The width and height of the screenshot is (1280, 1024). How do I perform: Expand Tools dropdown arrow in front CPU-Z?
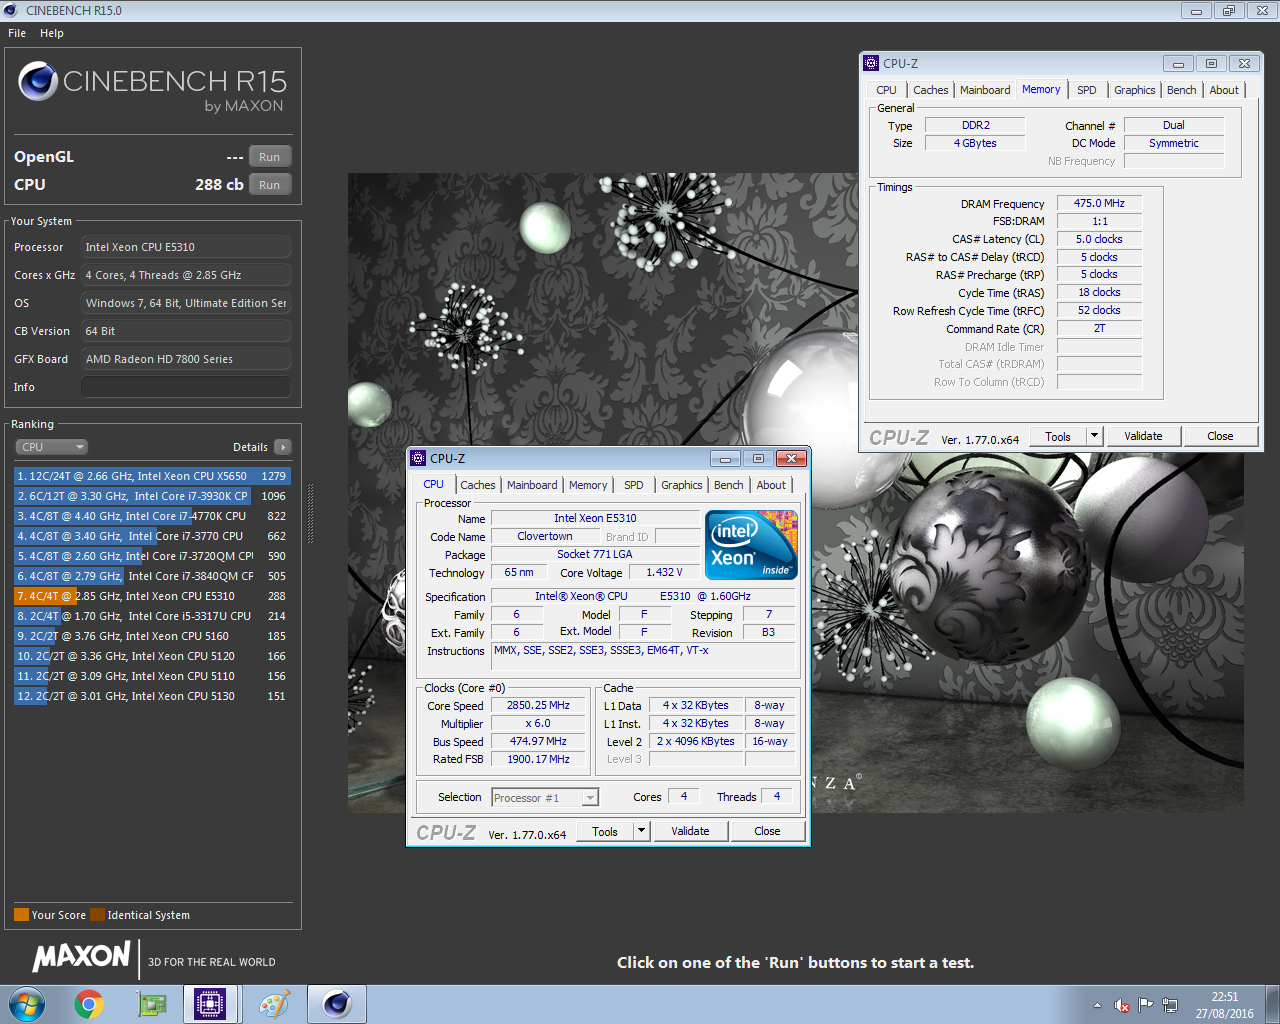pos(642,831)
